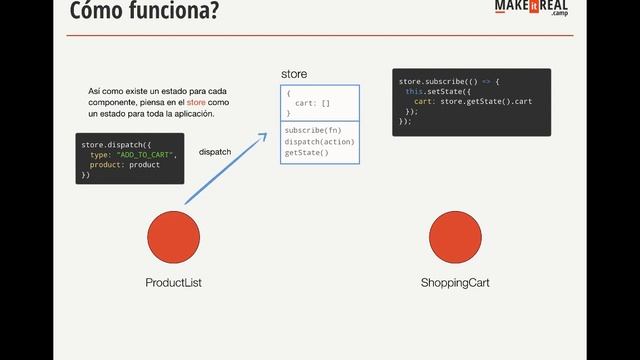Click 'cart: store.getState().cart' code line

[473, 101]
